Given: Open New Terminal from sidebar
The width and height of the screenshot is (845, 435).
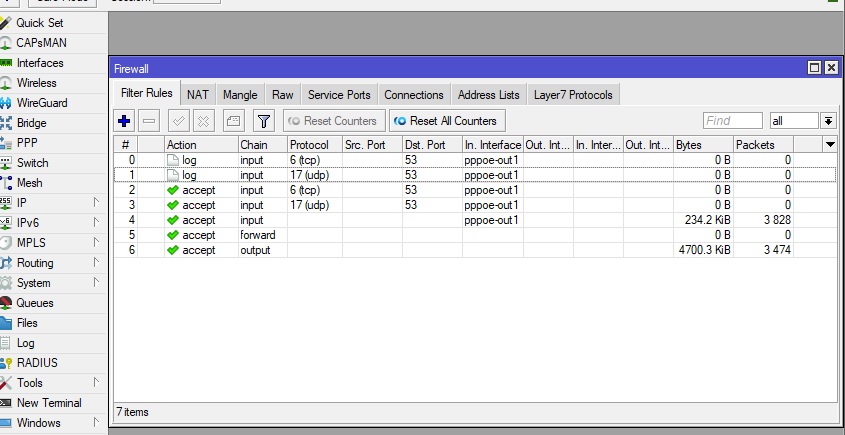Looking at the screenshot, I should [x=49, y=403].
